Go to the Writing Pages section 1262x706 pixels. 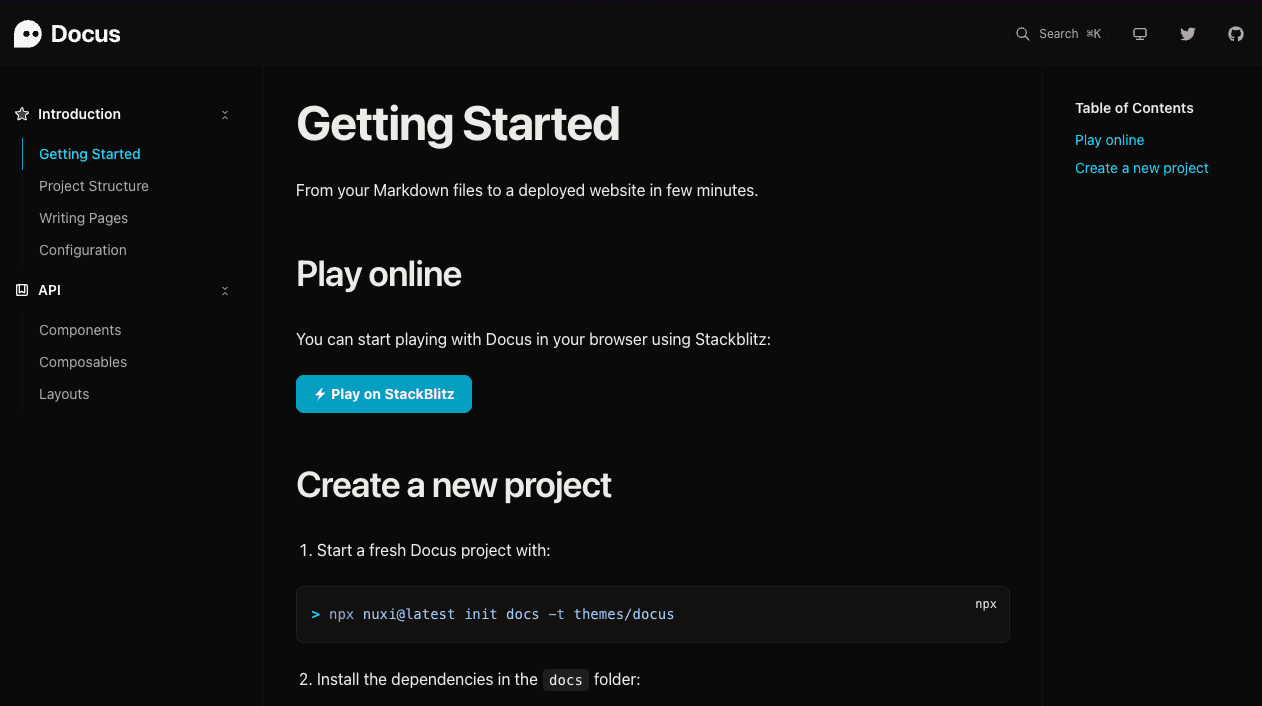[x=83, y=218]
